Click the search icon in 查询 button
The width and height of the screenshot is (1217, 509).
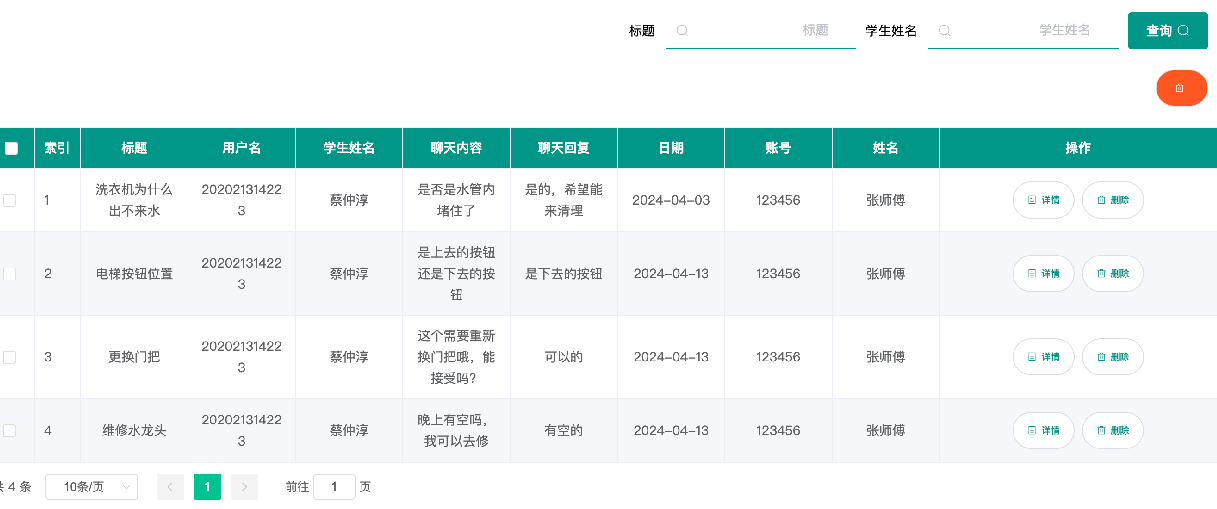click(x=1184, y=31)
